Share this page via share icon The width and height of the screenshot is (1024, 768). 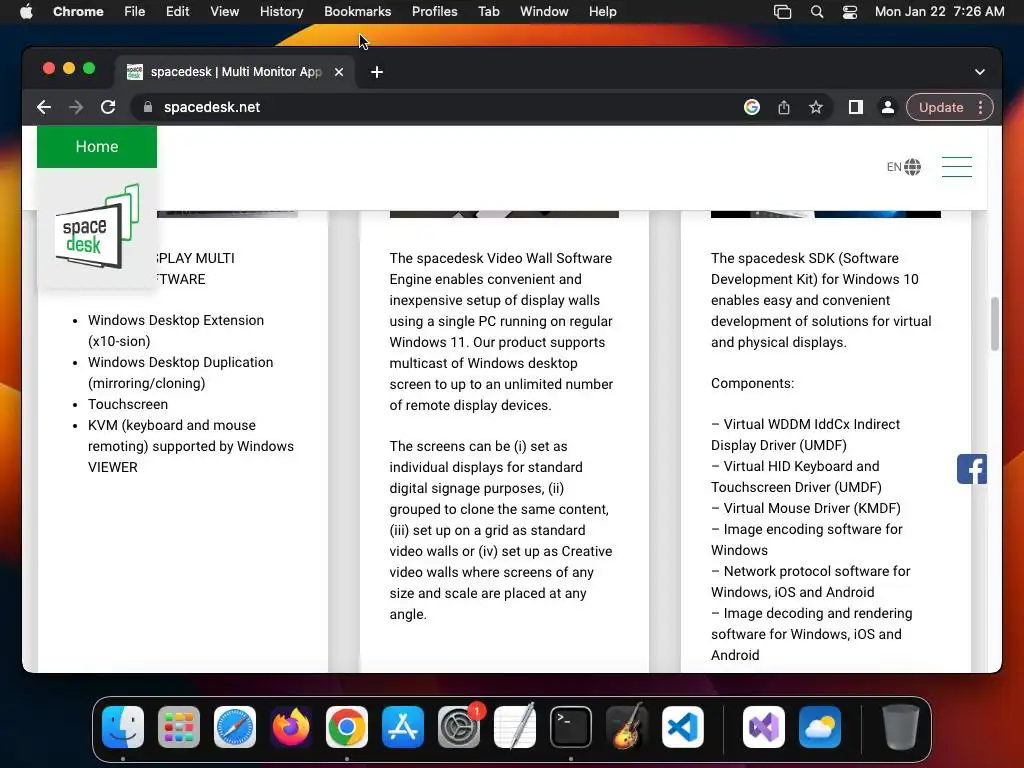[784, 107]
